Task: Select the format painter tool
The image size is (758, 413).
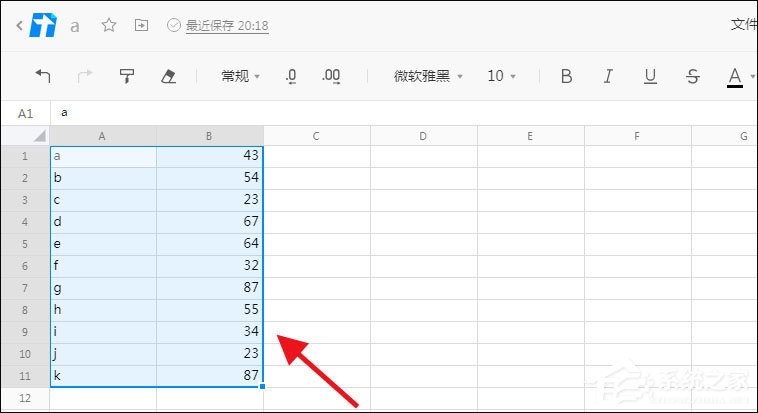Action: [x=127, y=76]
